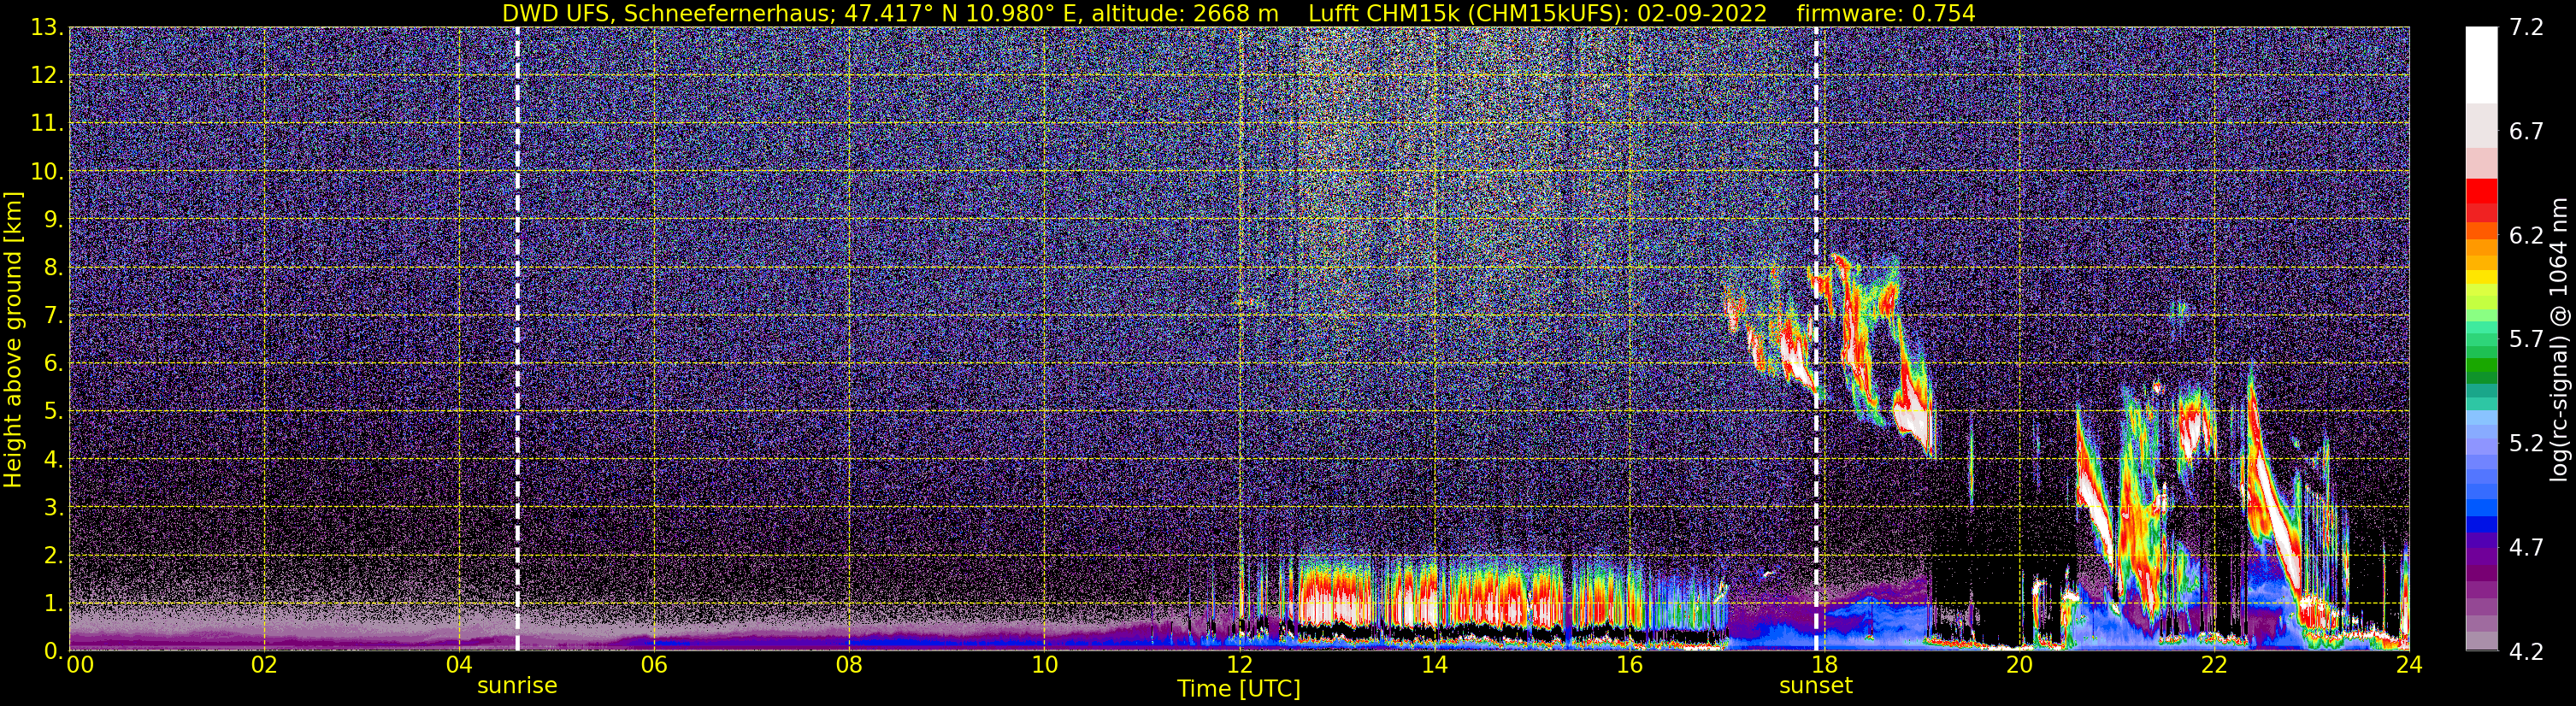Click the white top segment of the colorbar

(2481, 65)
